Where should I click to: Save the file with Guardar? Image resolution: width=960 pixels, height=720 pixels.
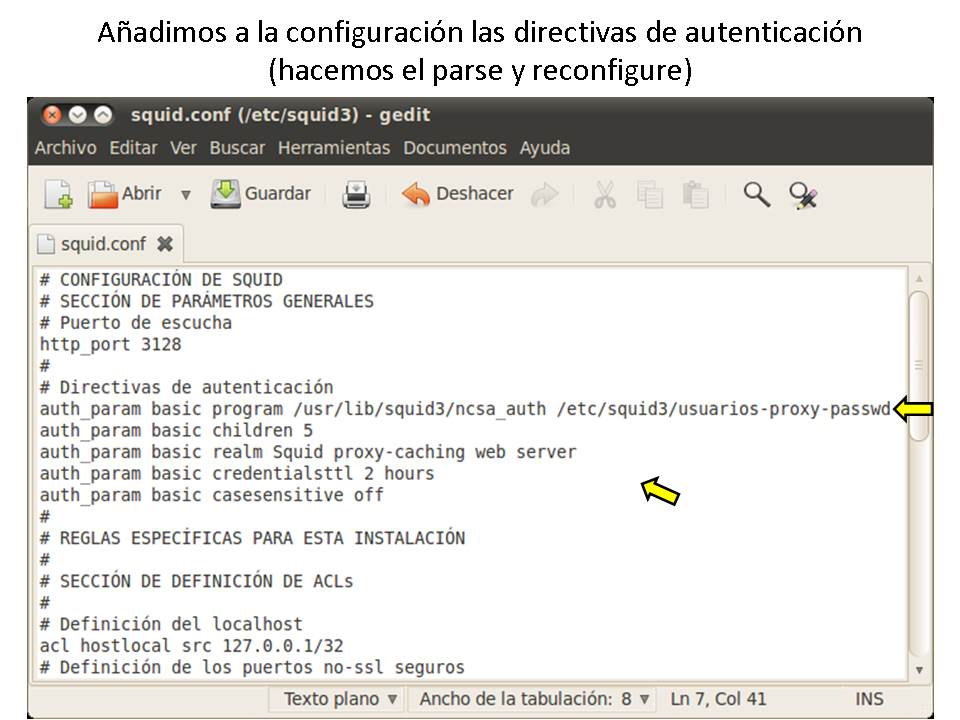pos(261,194)
